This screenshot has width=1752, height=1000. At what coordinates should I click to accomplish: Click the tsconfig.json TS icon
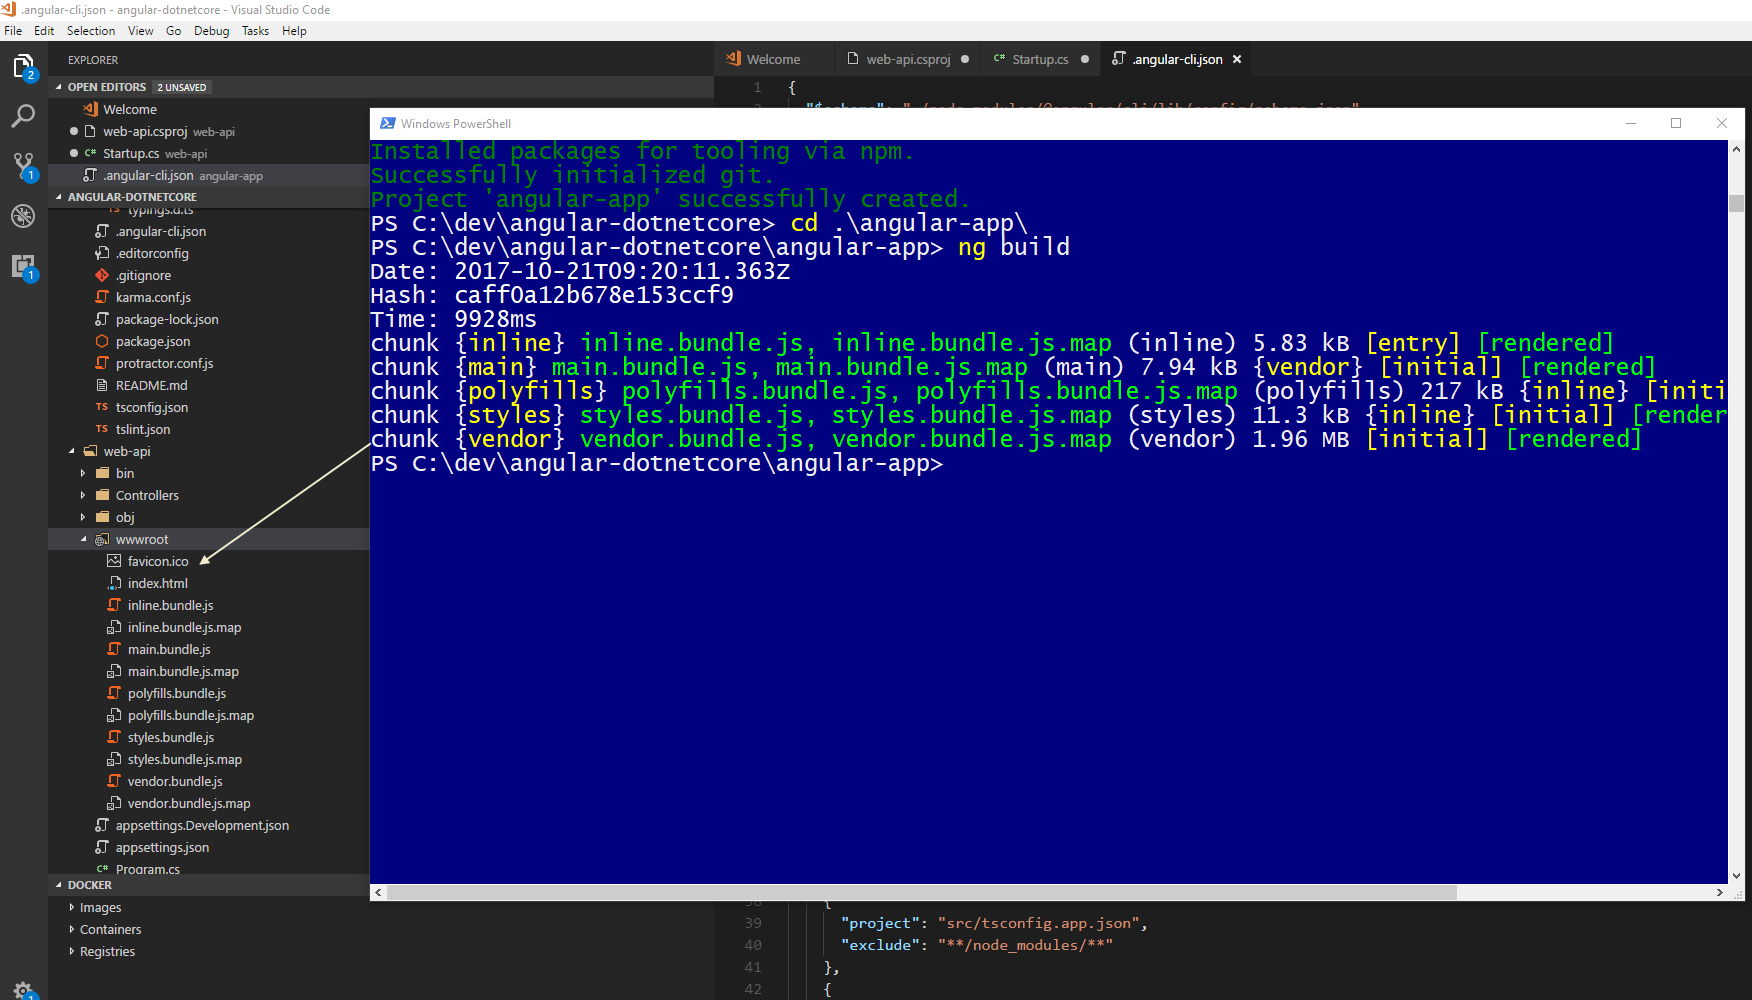click(102, 407)
